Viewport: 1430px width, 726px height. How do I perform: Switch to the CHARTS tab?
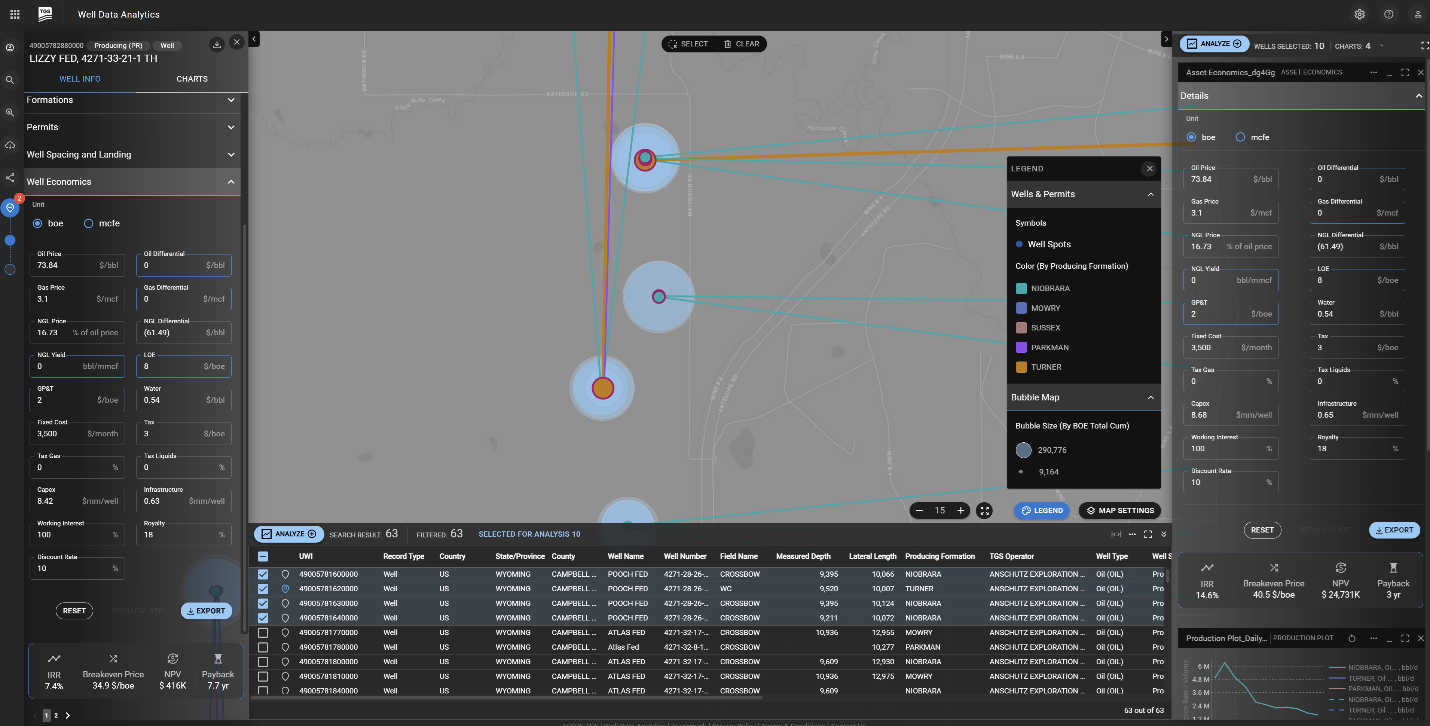pos(192,79)
